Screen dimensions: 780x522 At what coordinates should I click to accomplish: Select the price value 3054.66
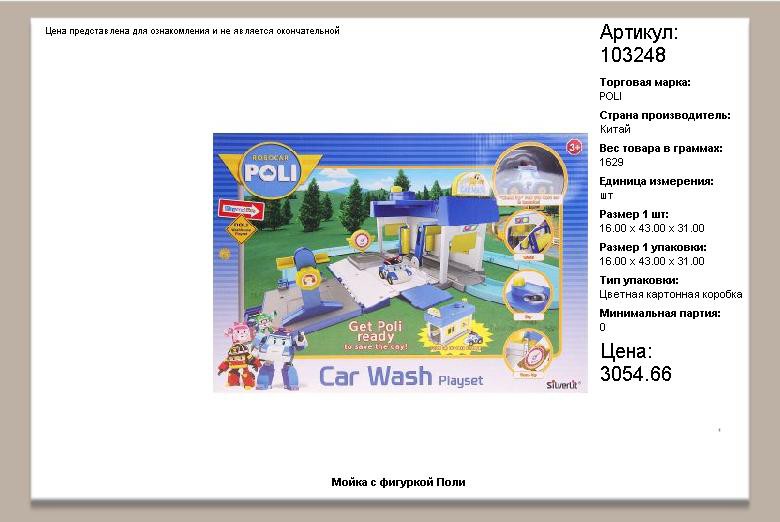[x=636, y=374]
